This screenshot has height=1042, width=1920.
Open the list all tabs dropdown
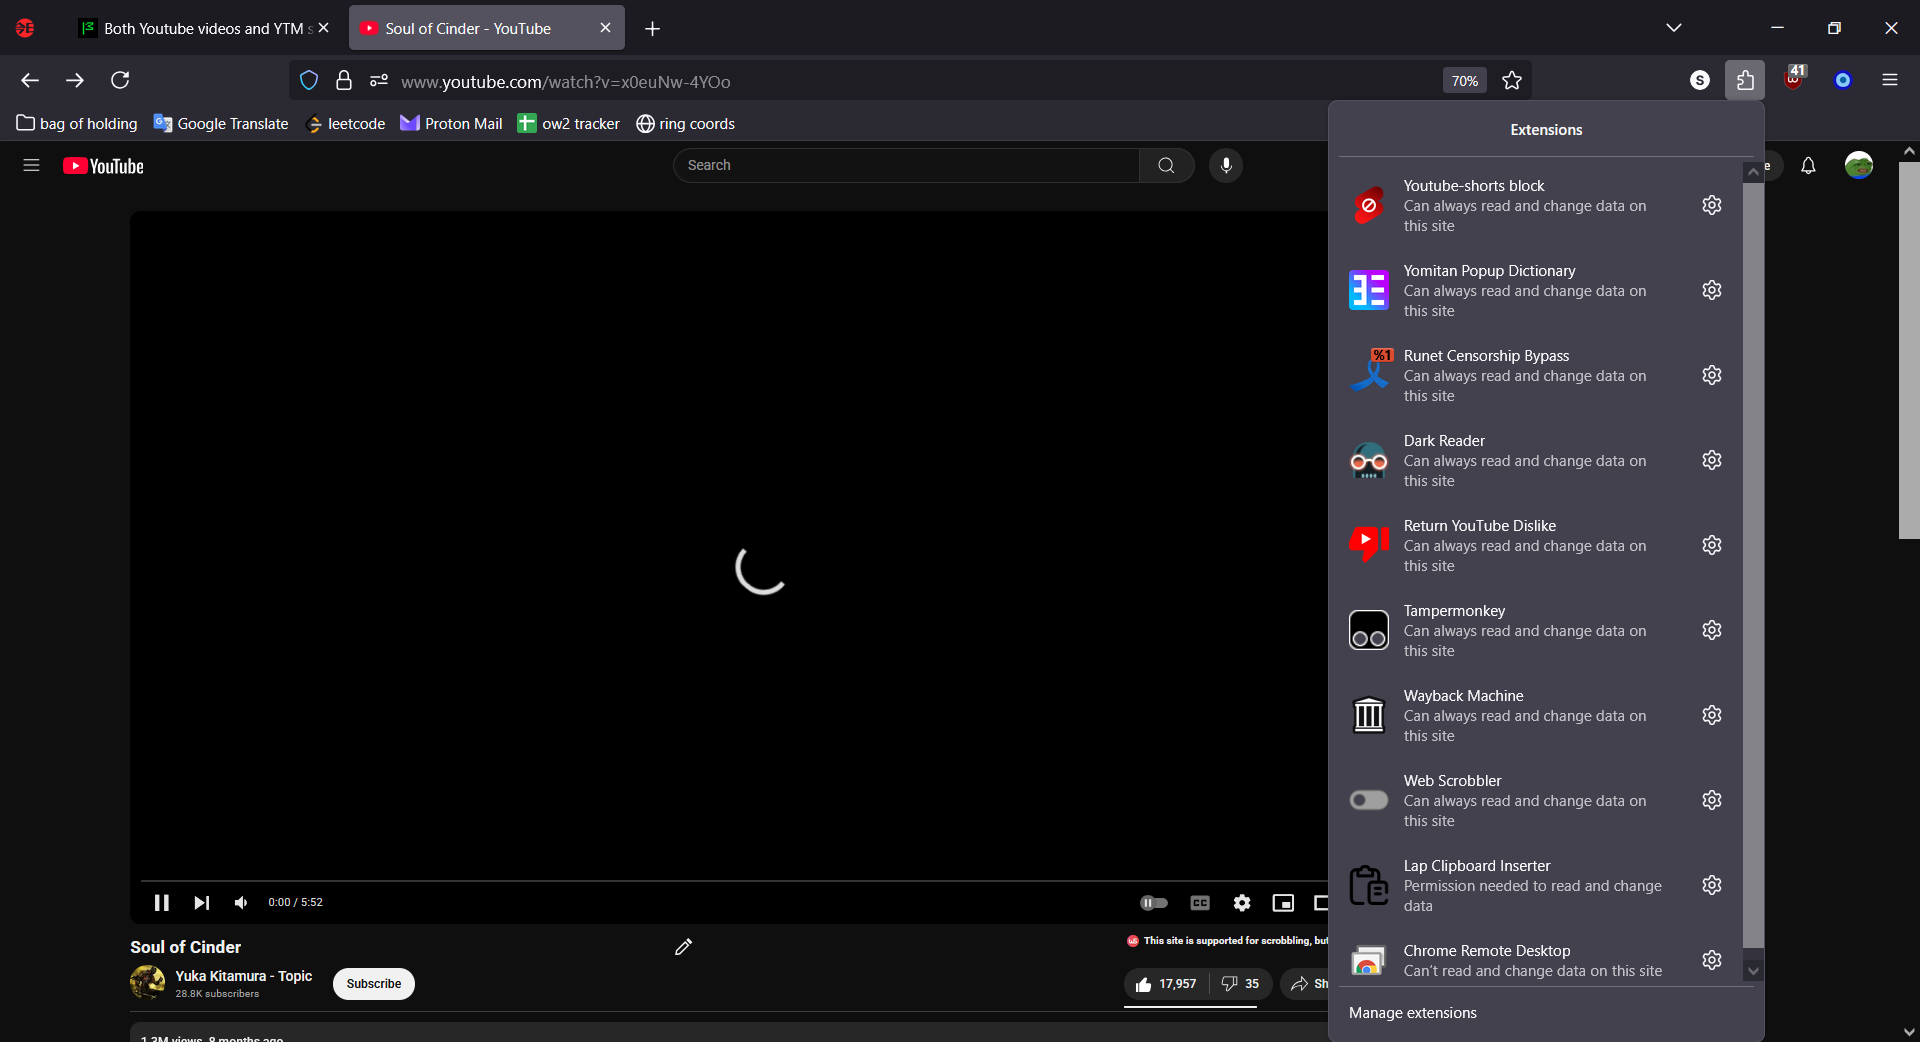[x=1673, y=28]
